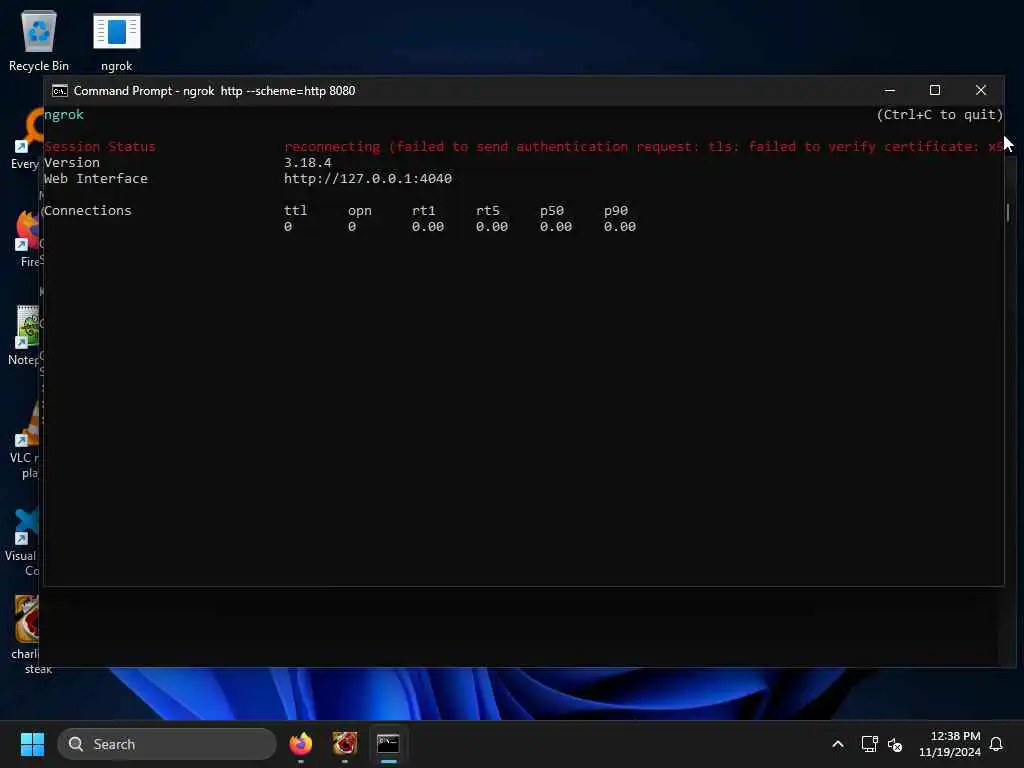The image size is (1024, 768).
Task: Click the red Session Status label
Action: [100, 146]
